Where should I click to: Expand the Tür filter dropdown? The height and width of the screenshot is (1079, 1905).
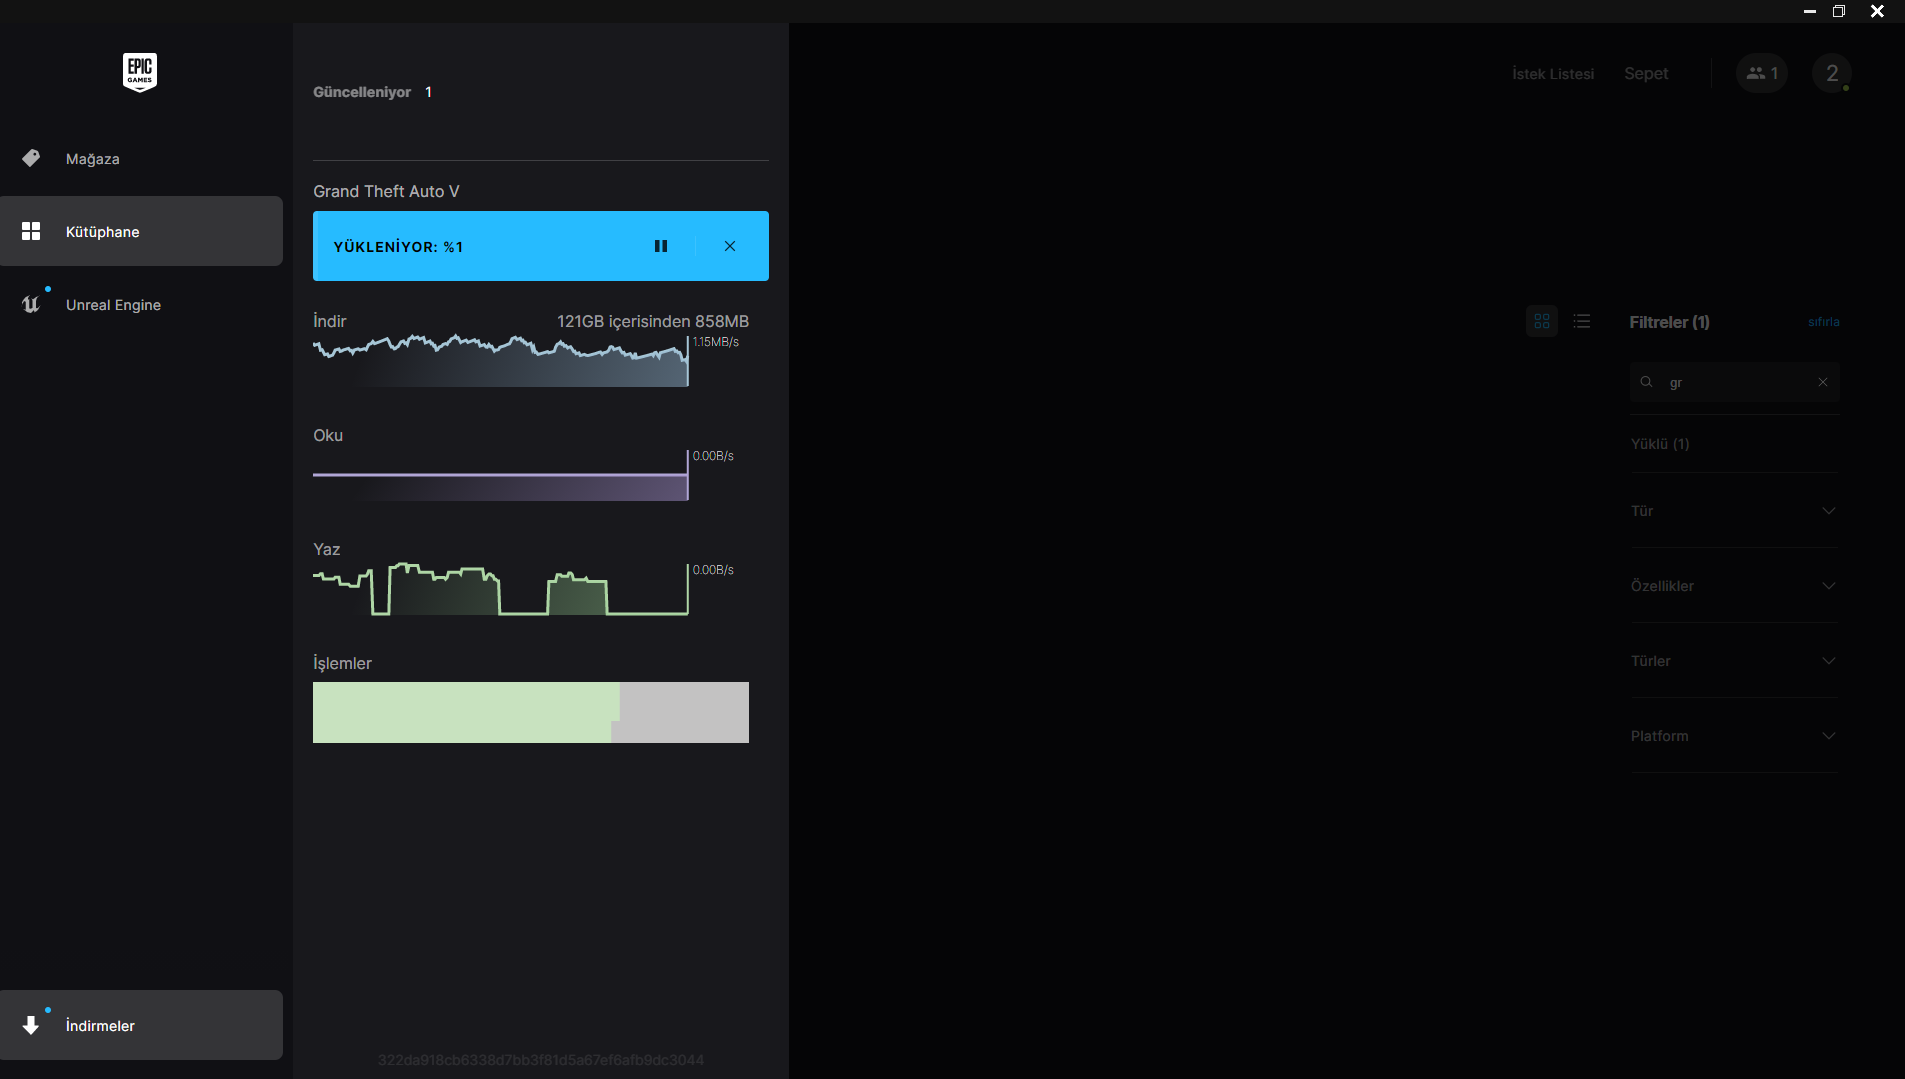pos(1735,511)
